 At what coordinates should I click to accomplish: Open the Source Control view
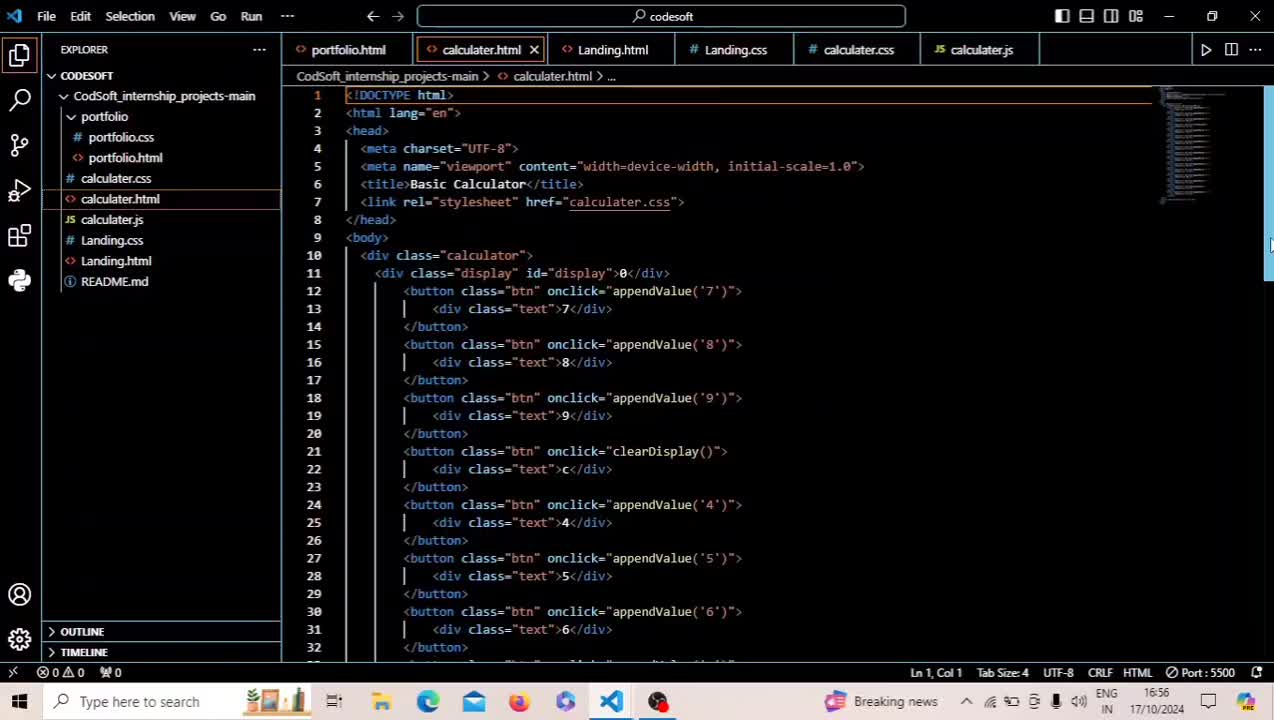20,145
